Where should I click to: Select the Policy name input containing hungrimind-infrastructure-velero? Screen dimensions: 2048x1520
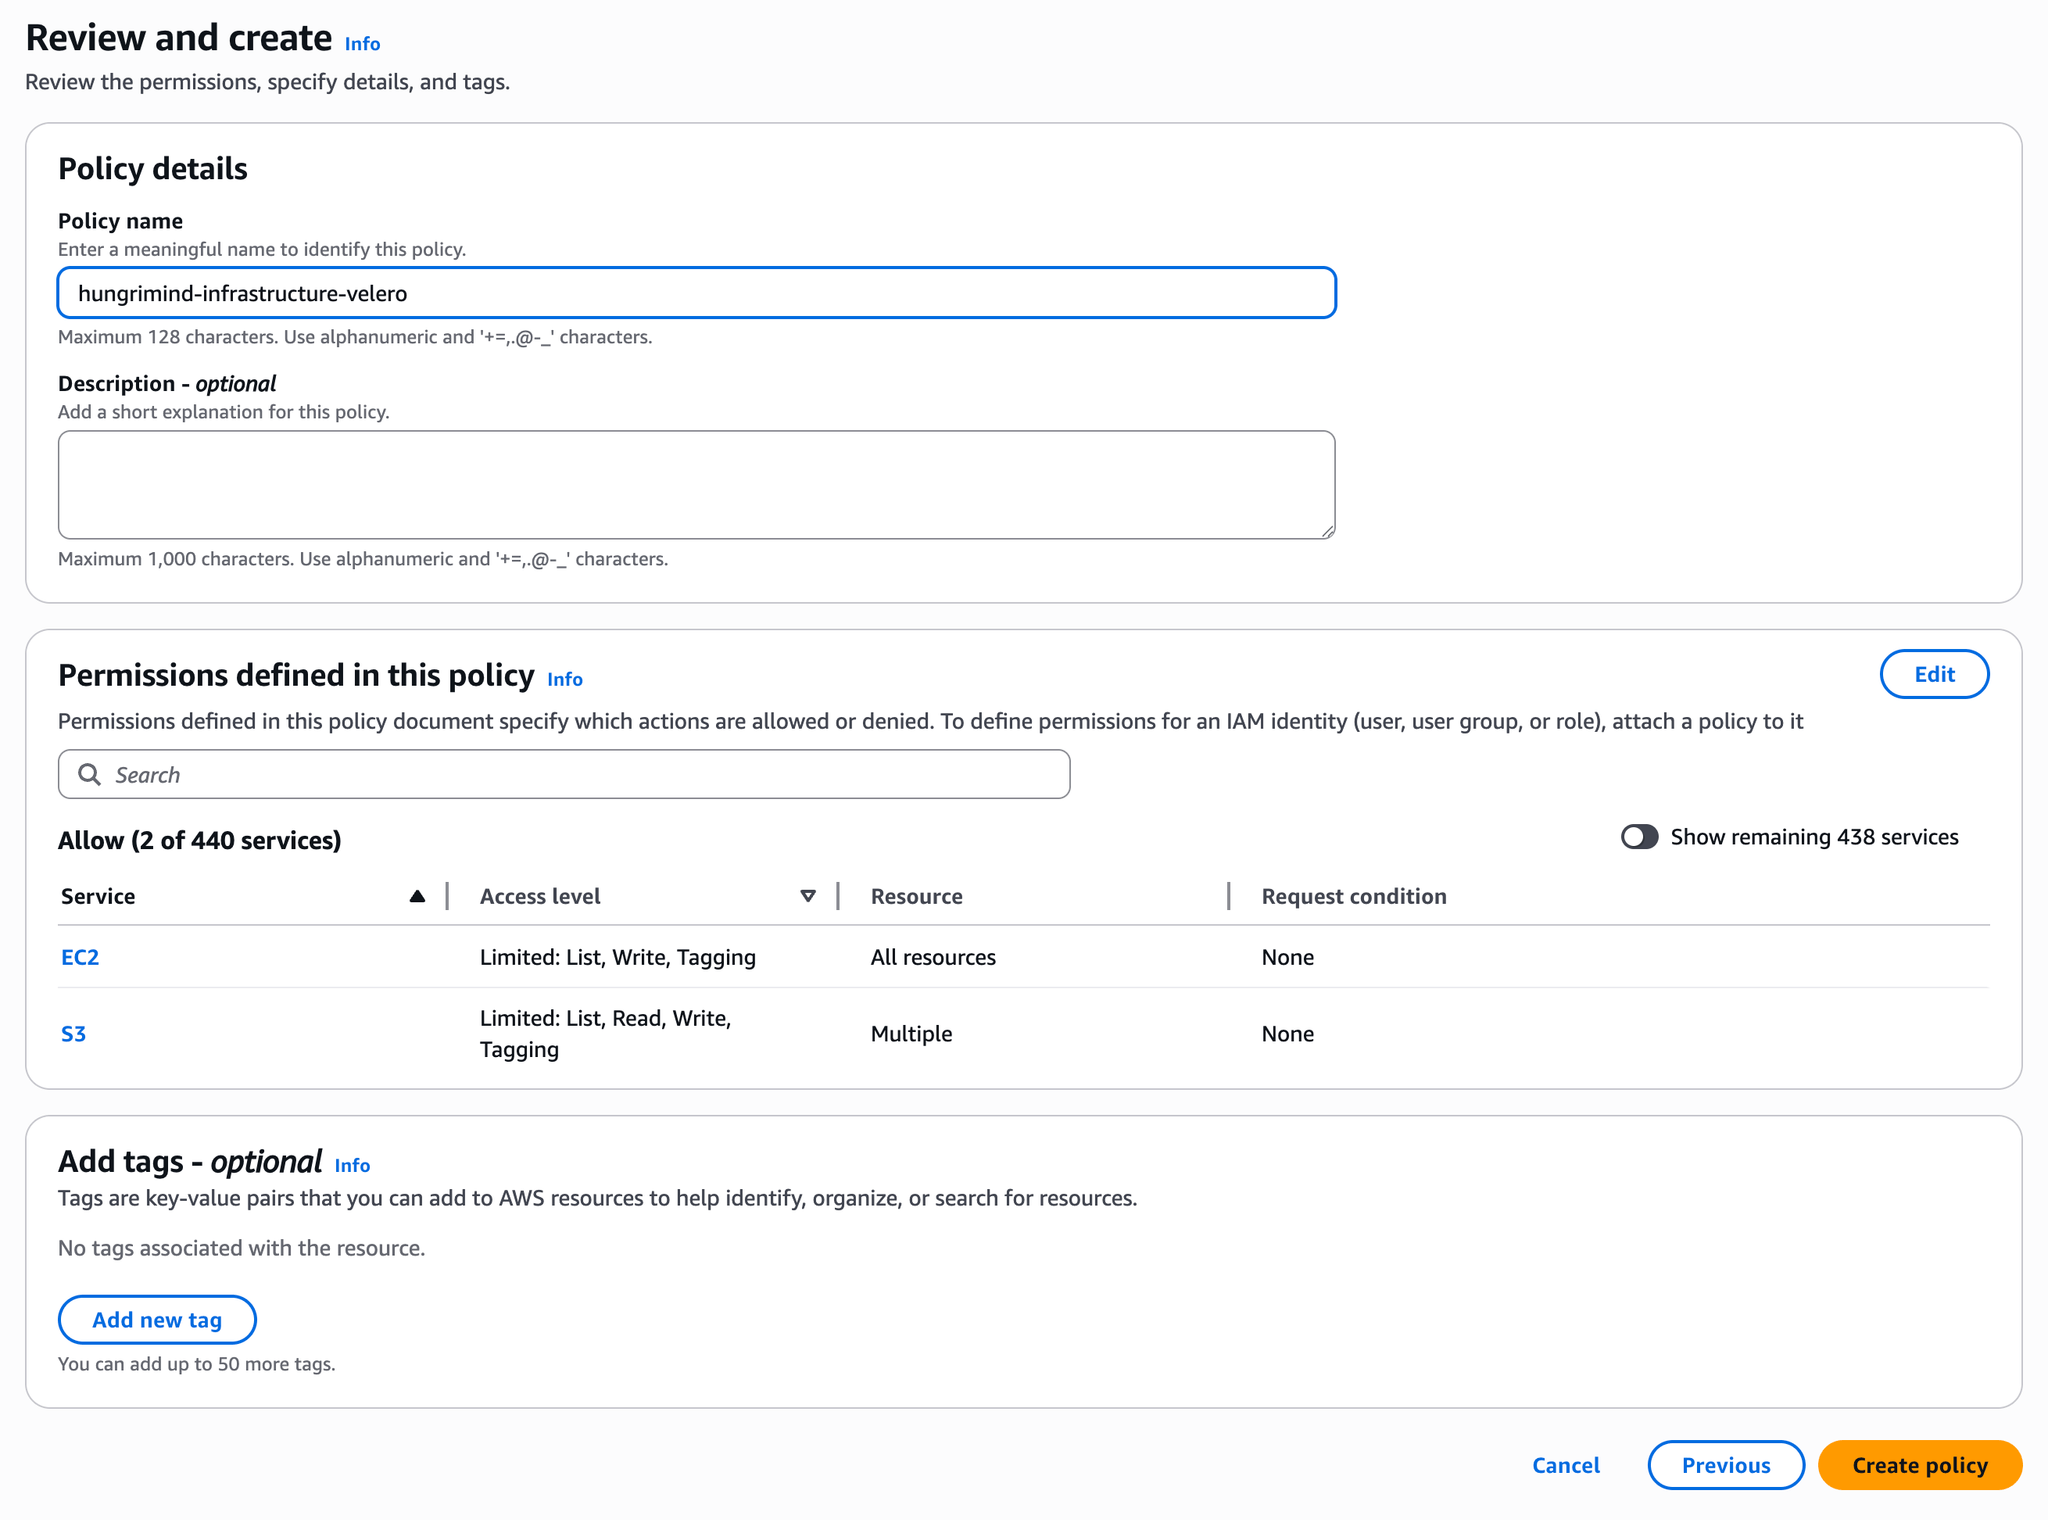tap(697, 293)
